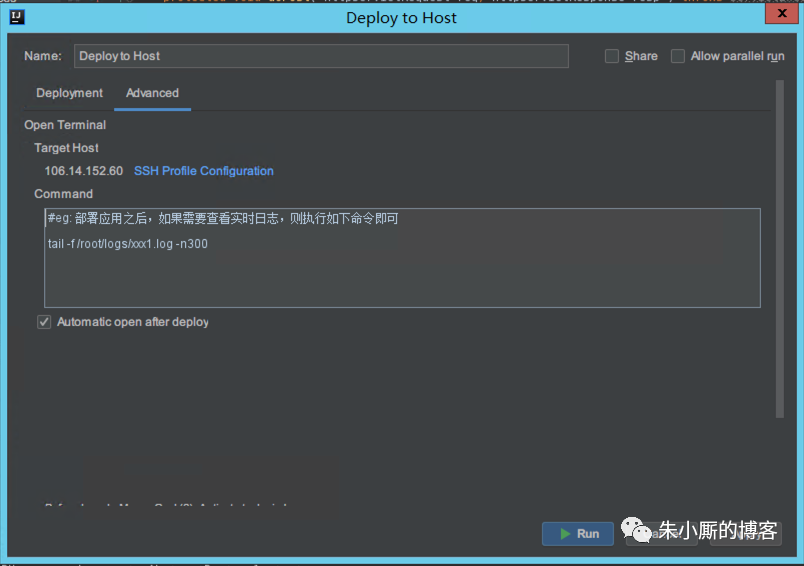The width and height of the screenshot is (804, 566).
Task: Edit the Name input field
Action: coord(321,56)
